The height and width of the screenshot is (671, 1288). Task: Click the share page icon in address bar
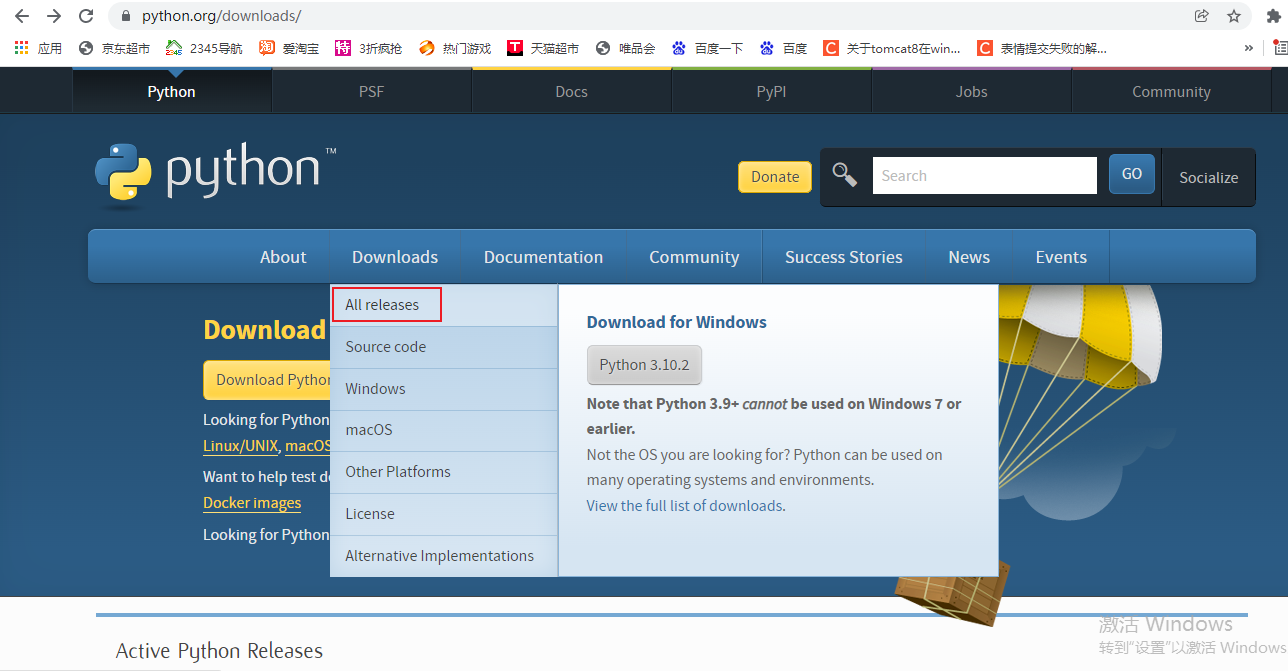(1201, 16)
